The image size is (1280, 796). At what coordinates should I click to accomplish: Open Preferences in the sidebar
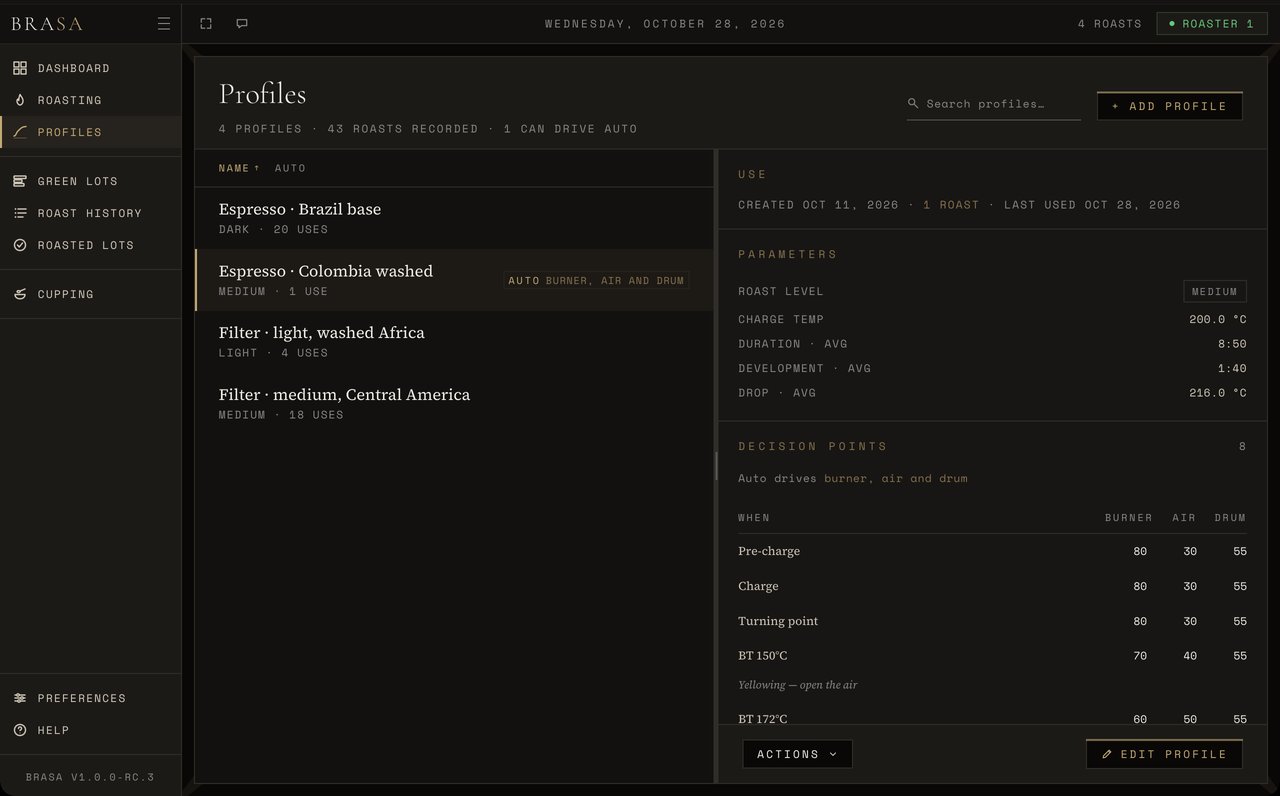90,698
